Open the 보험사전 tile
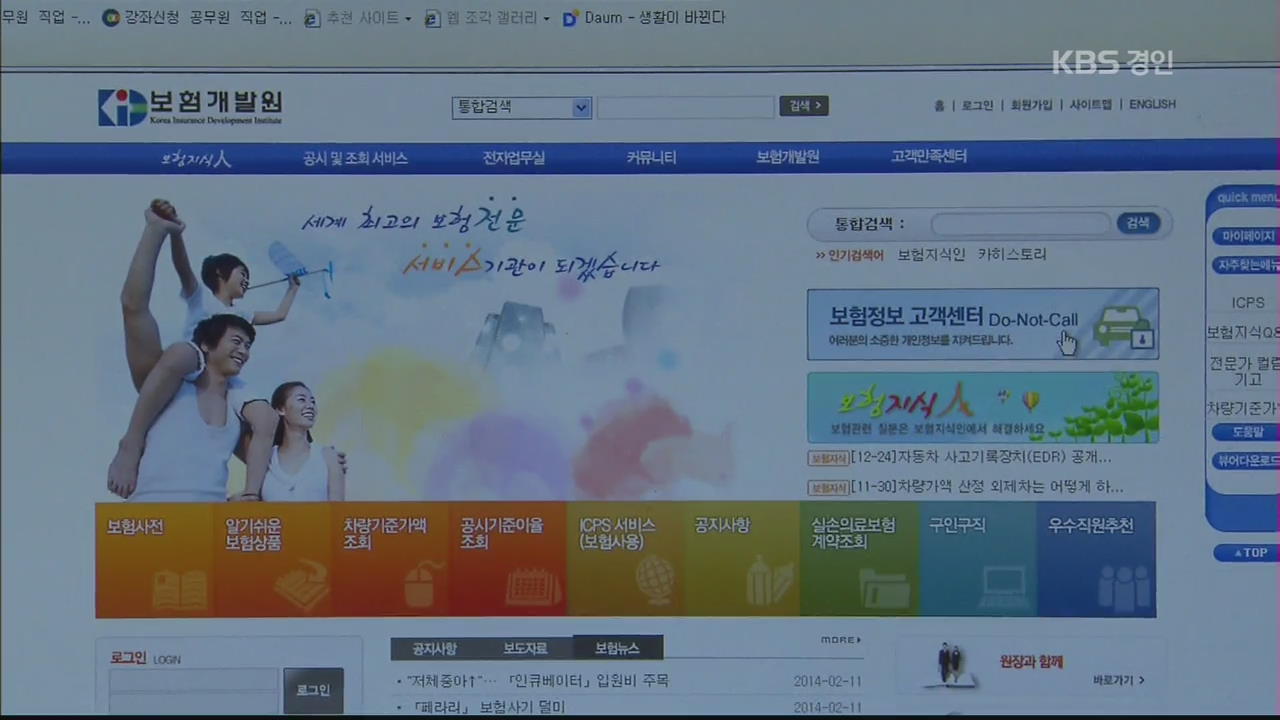Viewport: 1280px width, 720px height. pos(154,560)
